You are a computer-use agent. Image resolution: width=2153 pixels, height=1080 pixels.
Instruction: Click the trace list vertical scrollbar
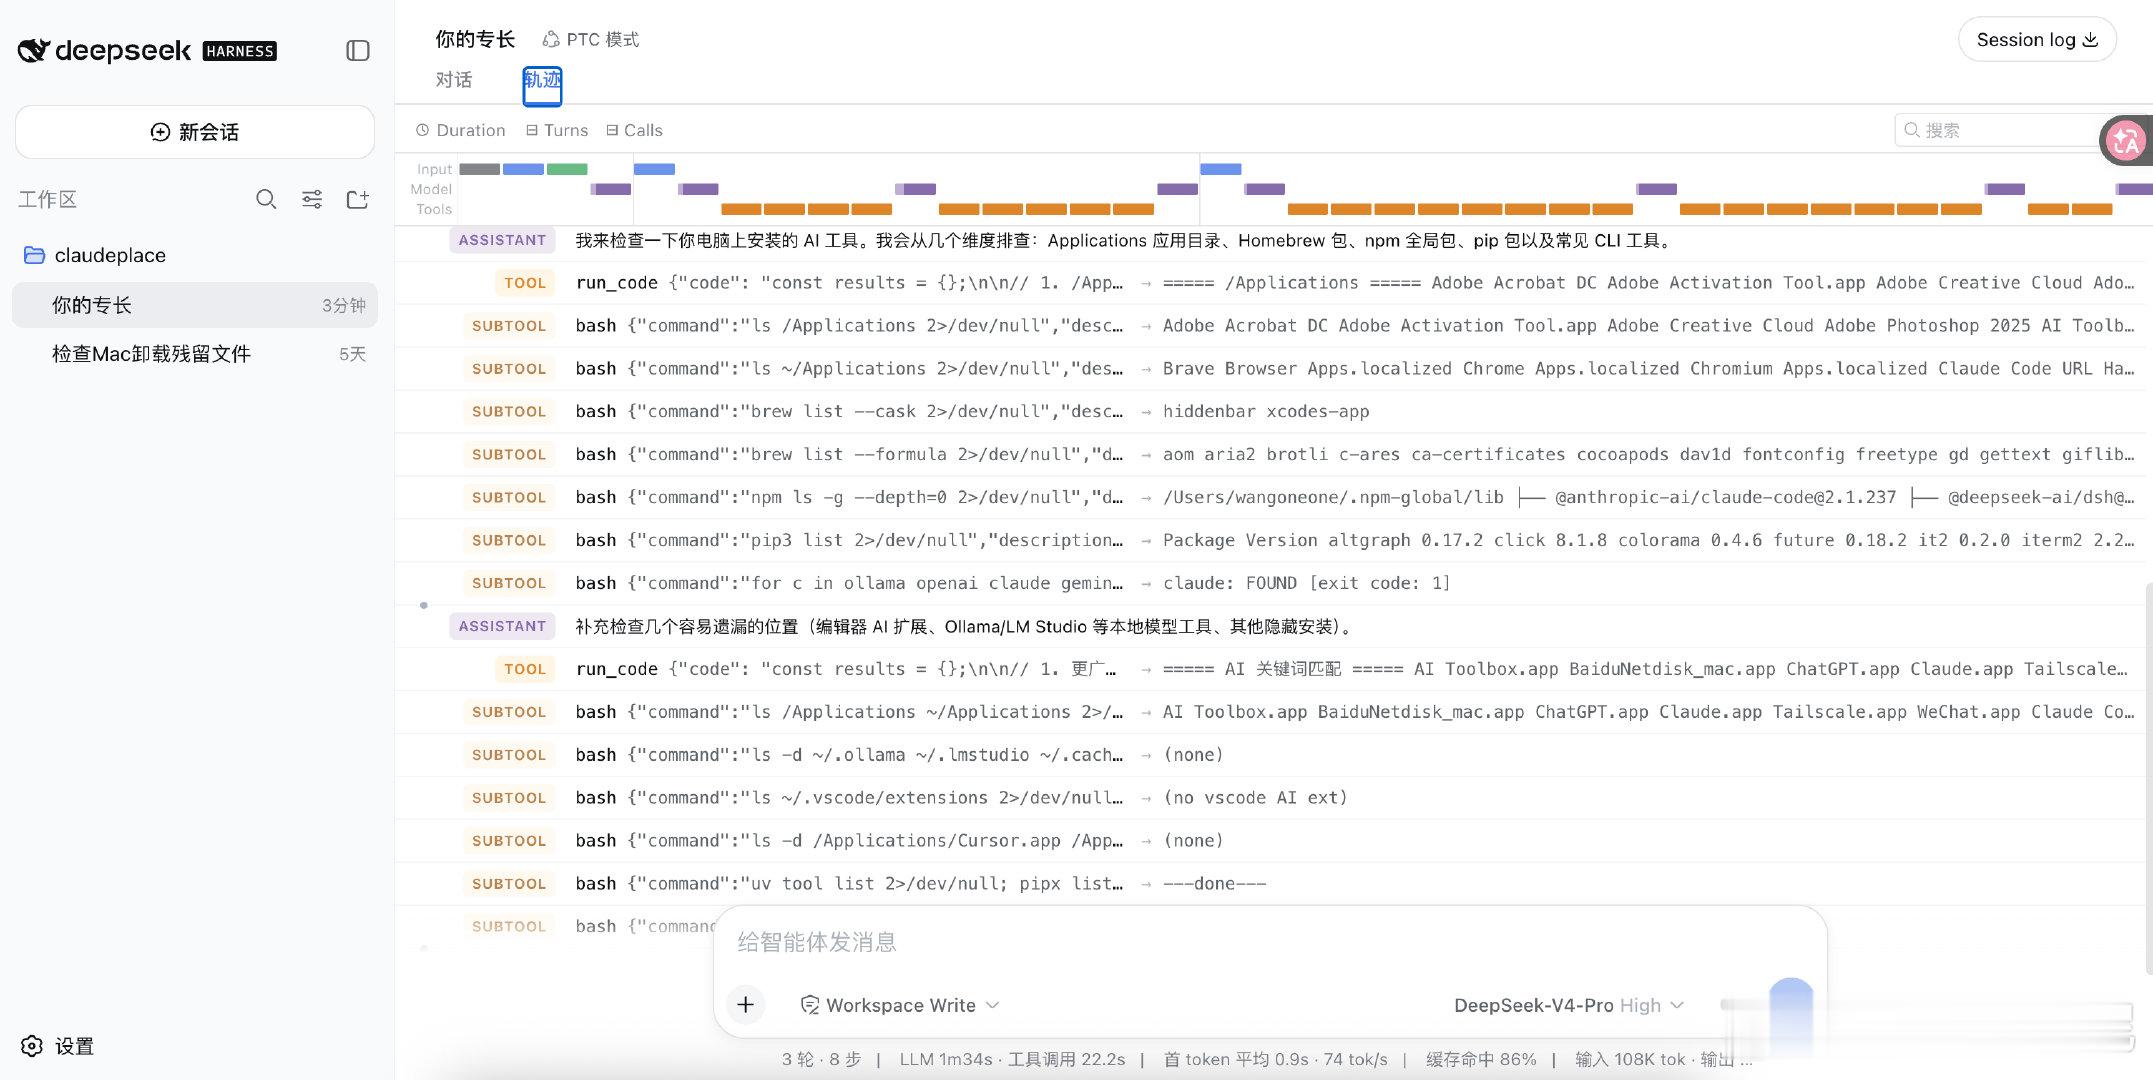pos(2149,778)
